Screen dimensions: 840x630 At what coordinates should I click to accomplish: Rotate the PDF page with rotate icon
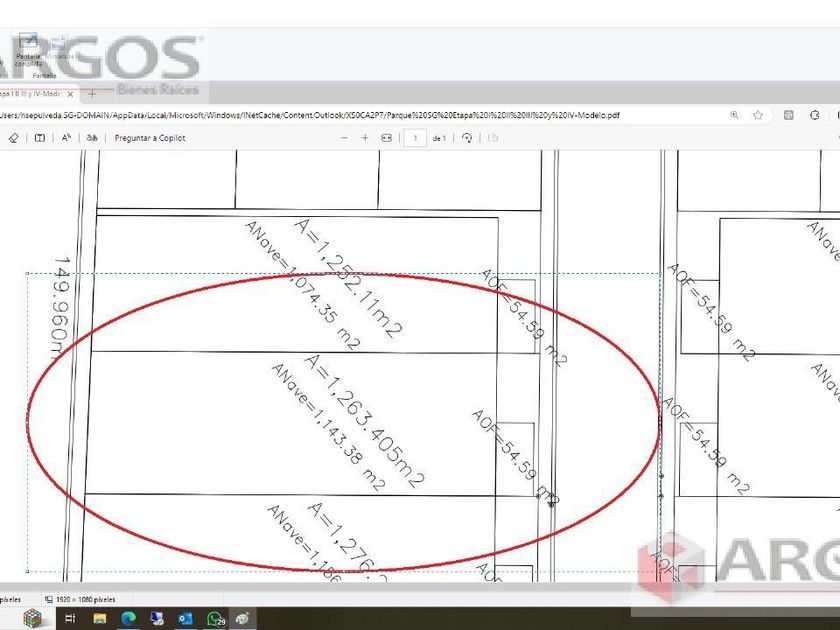[467, 138]
